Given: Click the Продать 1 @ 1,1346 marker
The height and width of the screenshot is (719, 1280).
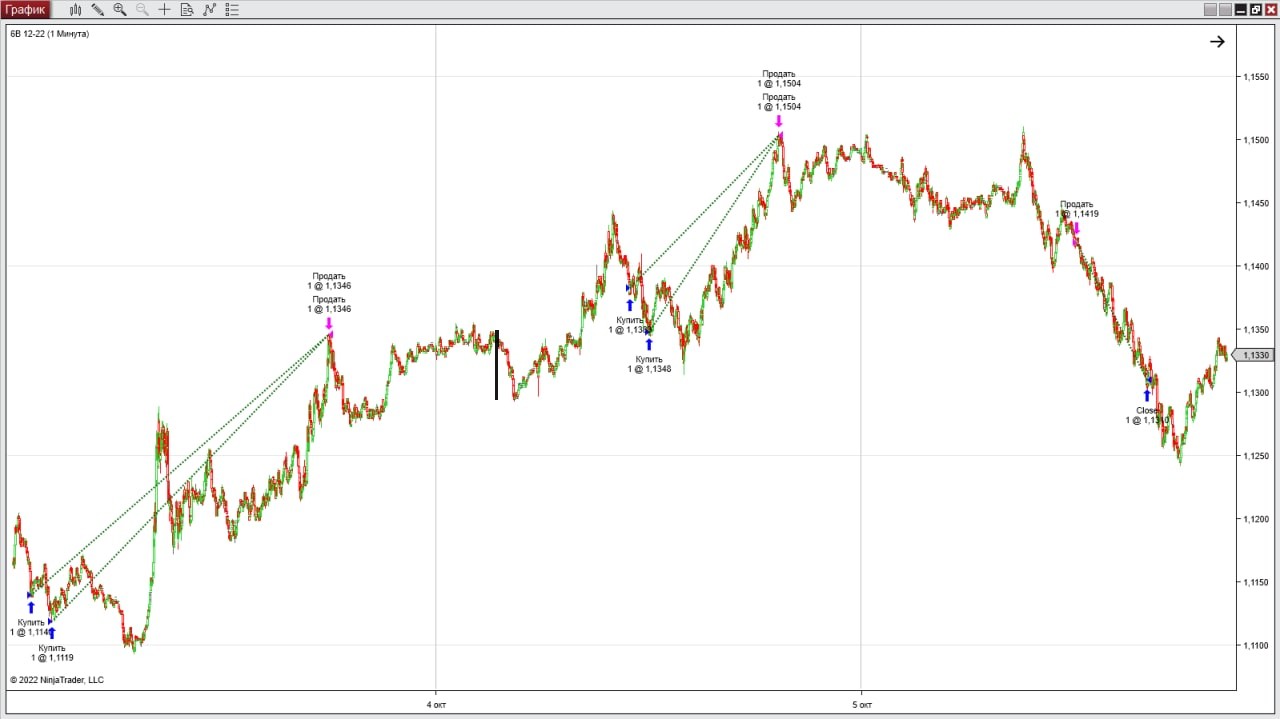Looking at the screenshot, I should (x=328, y=324).
